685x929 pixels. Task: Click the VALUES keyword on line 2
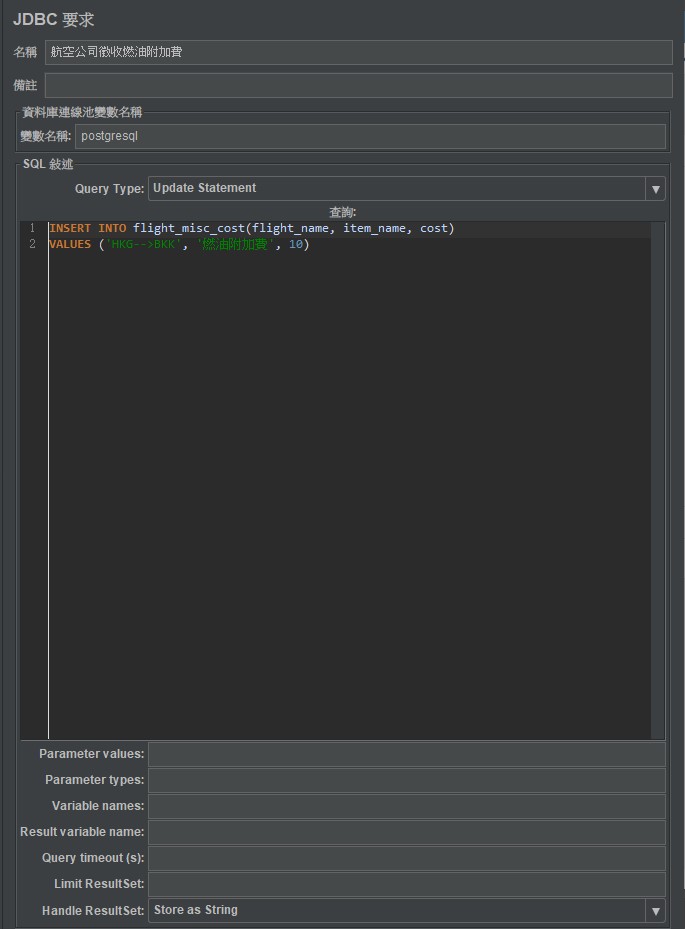click(69, 245)
